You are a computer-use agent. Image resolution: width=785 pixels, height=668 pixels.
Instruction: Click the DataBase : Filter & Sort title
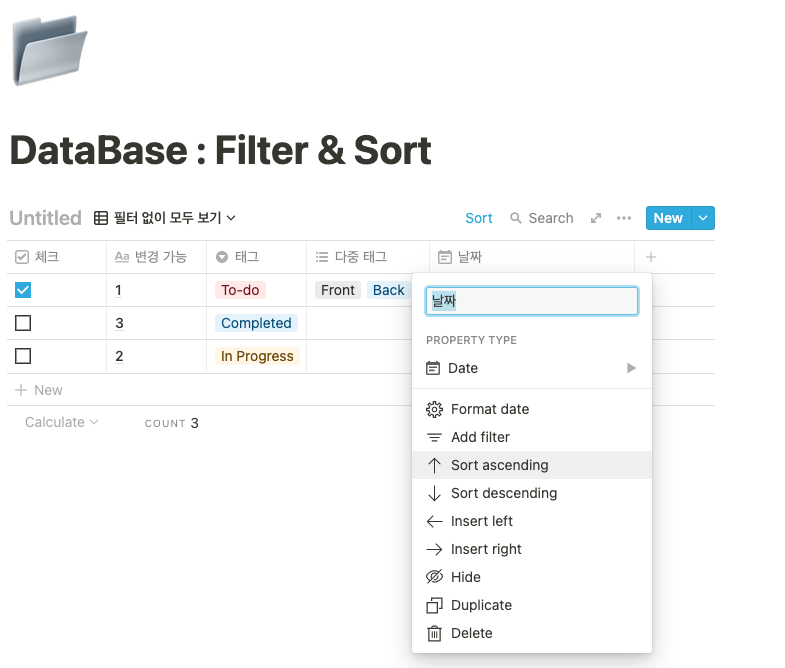(221, 150)
